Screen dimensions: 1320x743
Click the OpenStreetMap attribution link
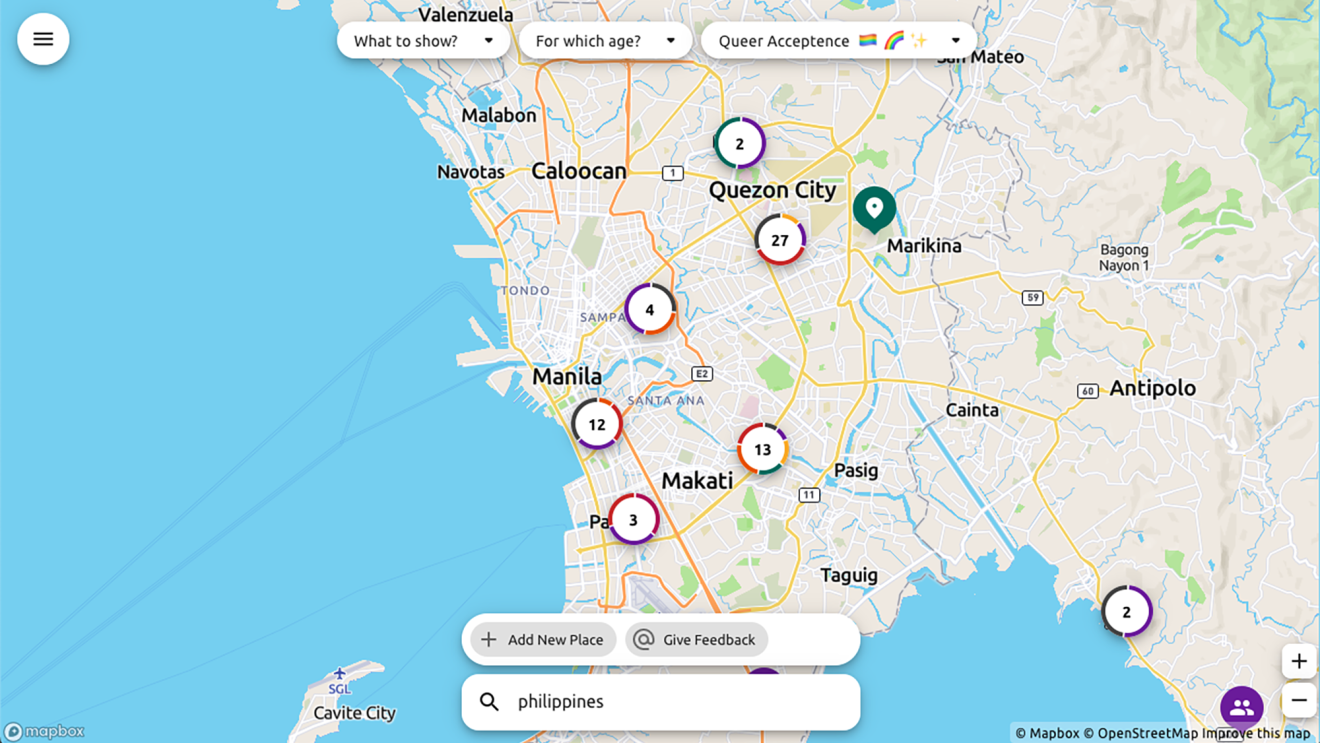pos(1144,732)
